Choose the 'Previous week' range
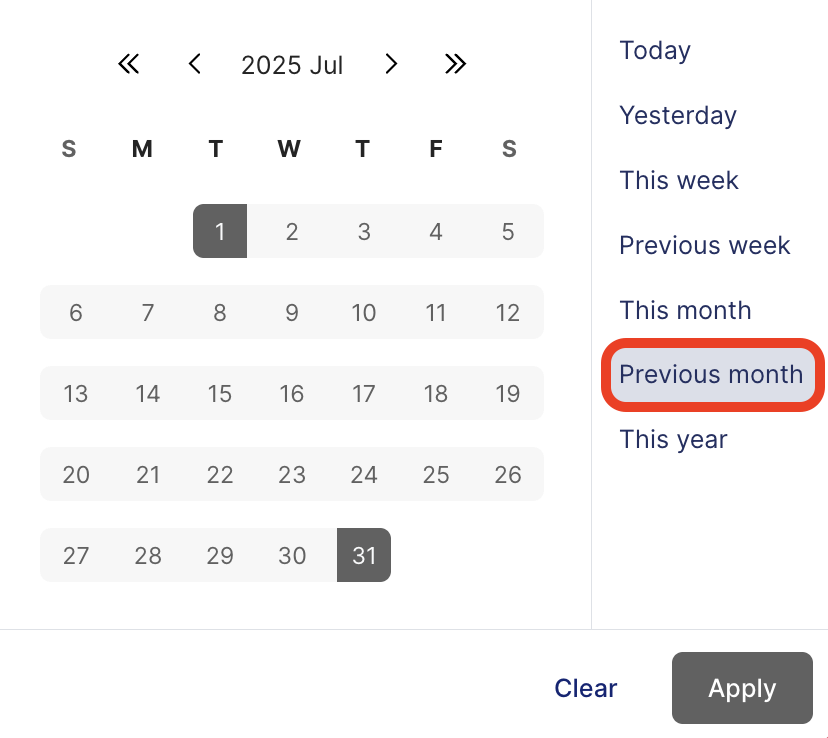Screen dimensions: 828x738 705,245
